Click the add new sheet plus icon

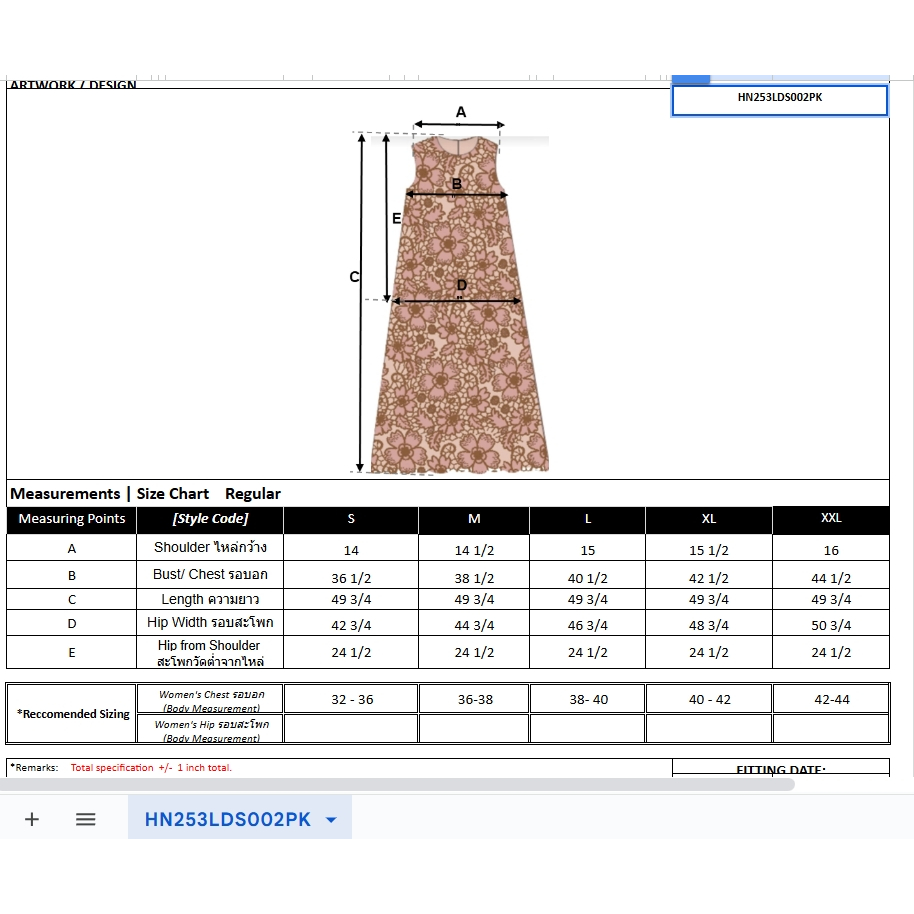[x=32, y=819]
